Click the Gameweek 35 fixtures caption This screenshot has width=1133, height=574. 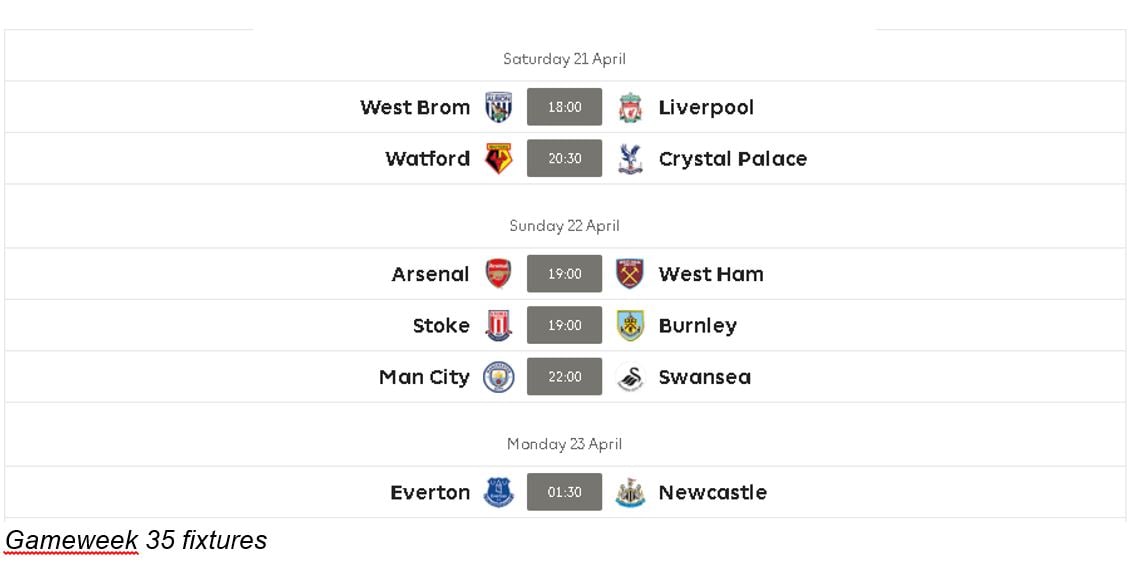click(136, 540)
